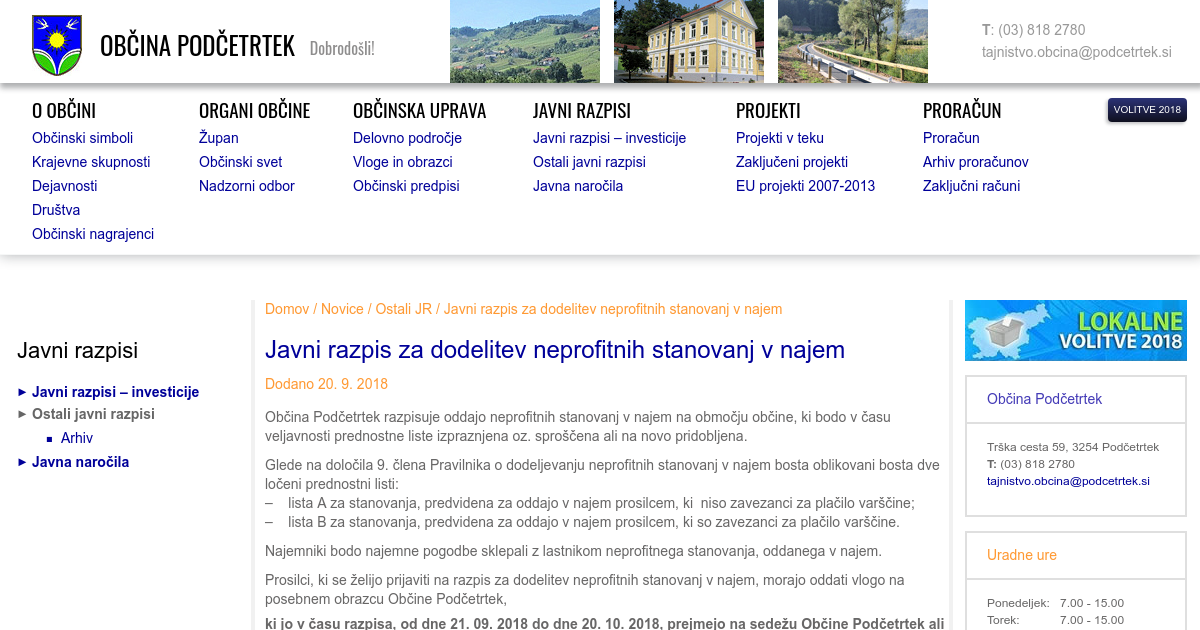Click Občina Podčetrtek site title

pos(197,46)
